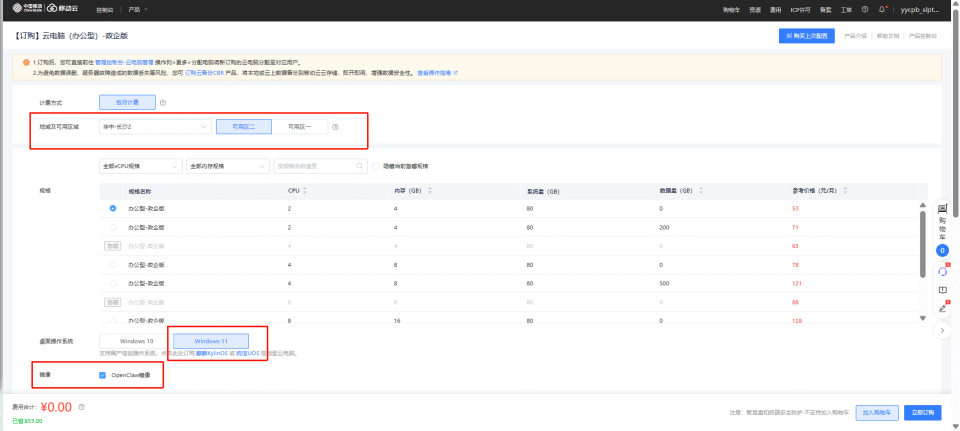Click help icon beside 可用区一
960x431 pixels.
coord(335,127)
